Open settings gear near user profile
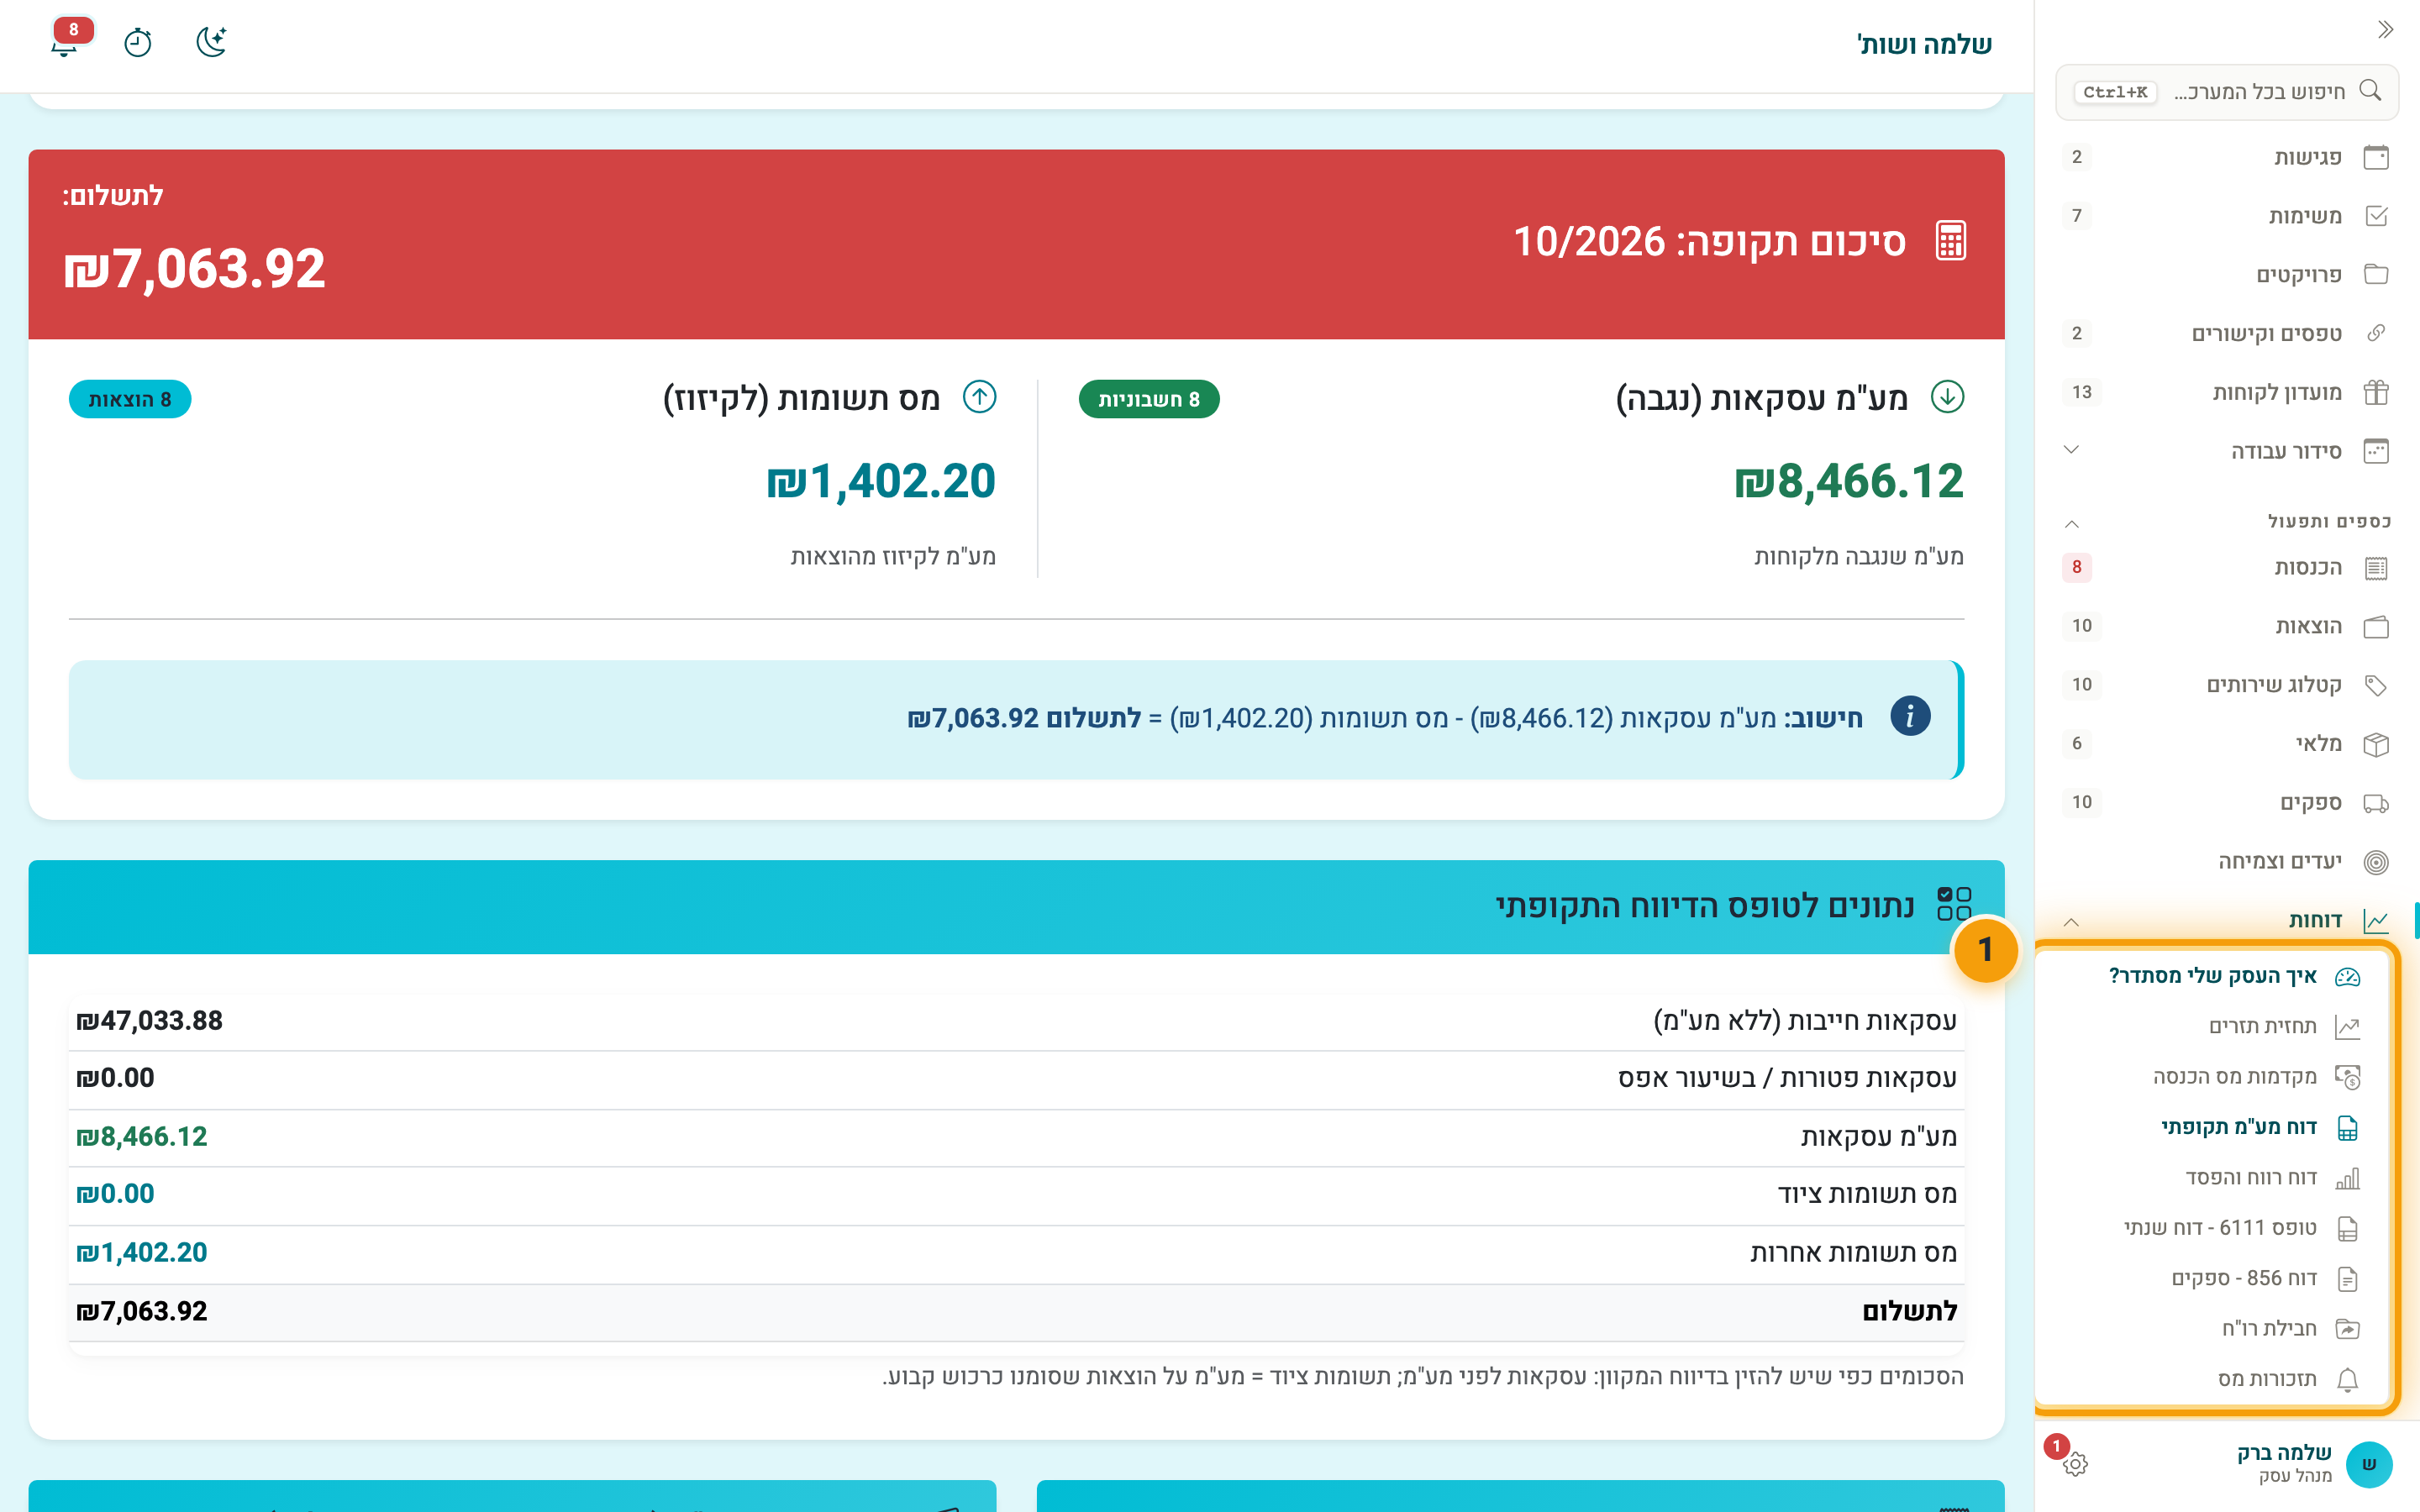 click(x=2075, y=1464)
